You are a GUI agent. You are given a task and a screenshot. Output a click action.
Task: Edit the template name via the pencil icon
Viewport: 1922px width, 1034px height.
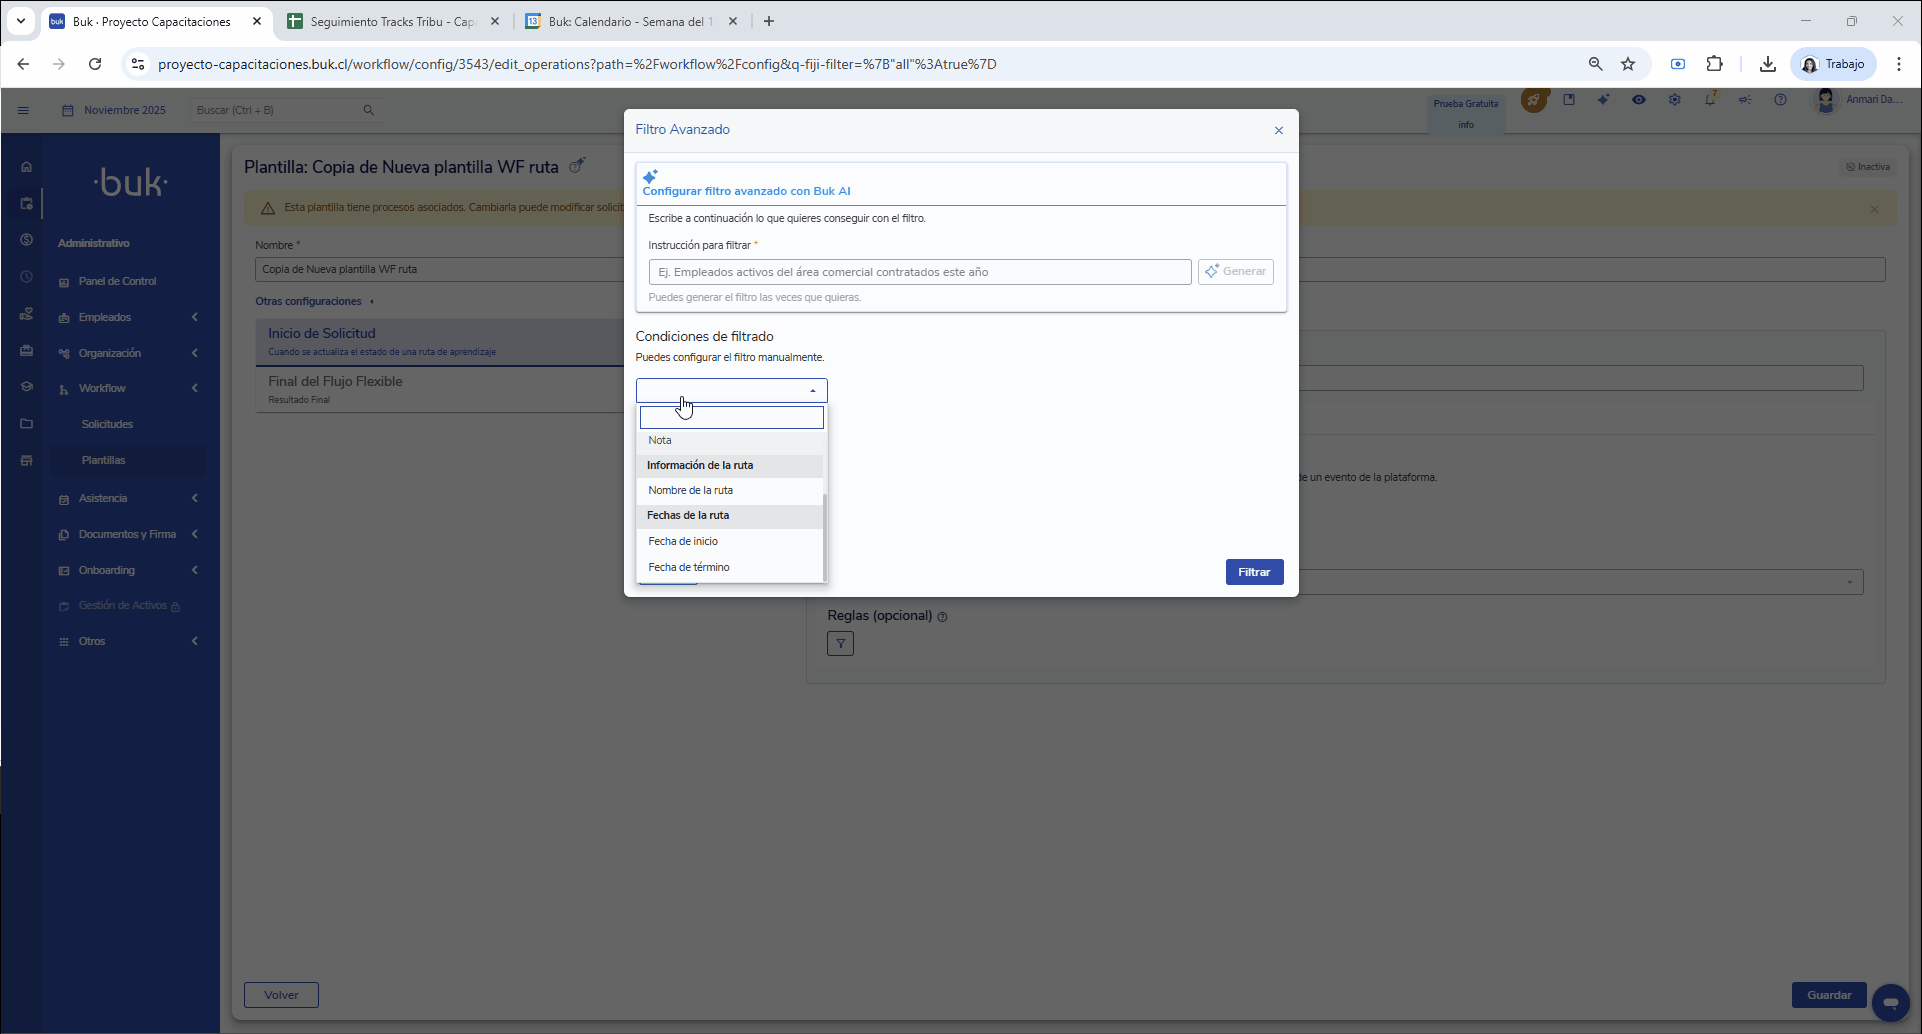point(578,167)
